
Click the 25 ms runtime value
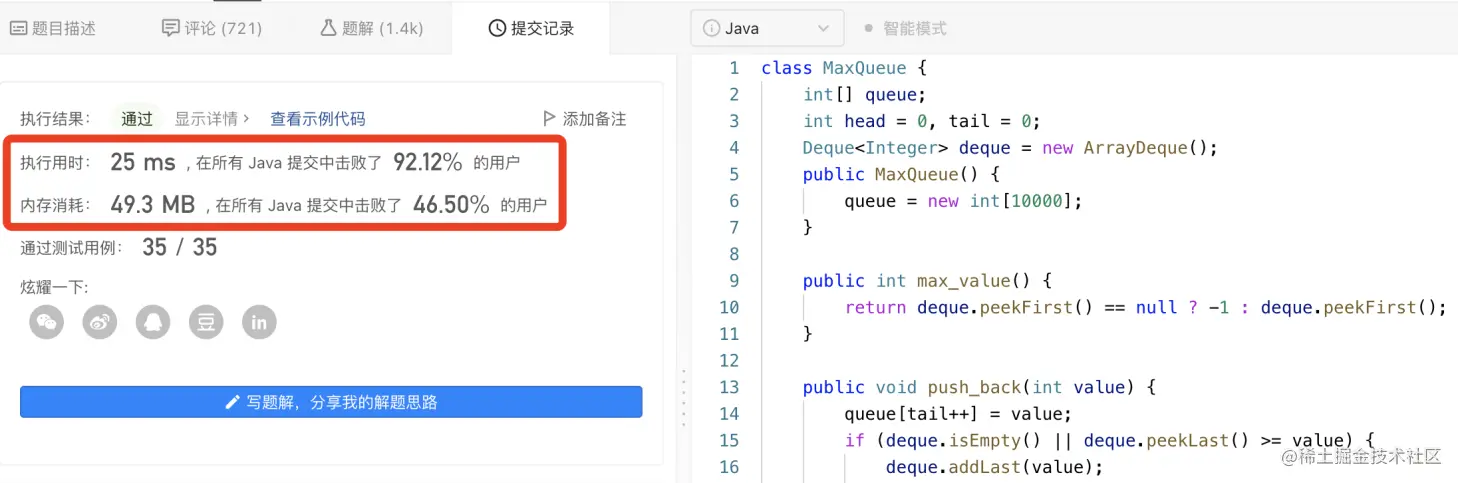click(x=143, y=162)
